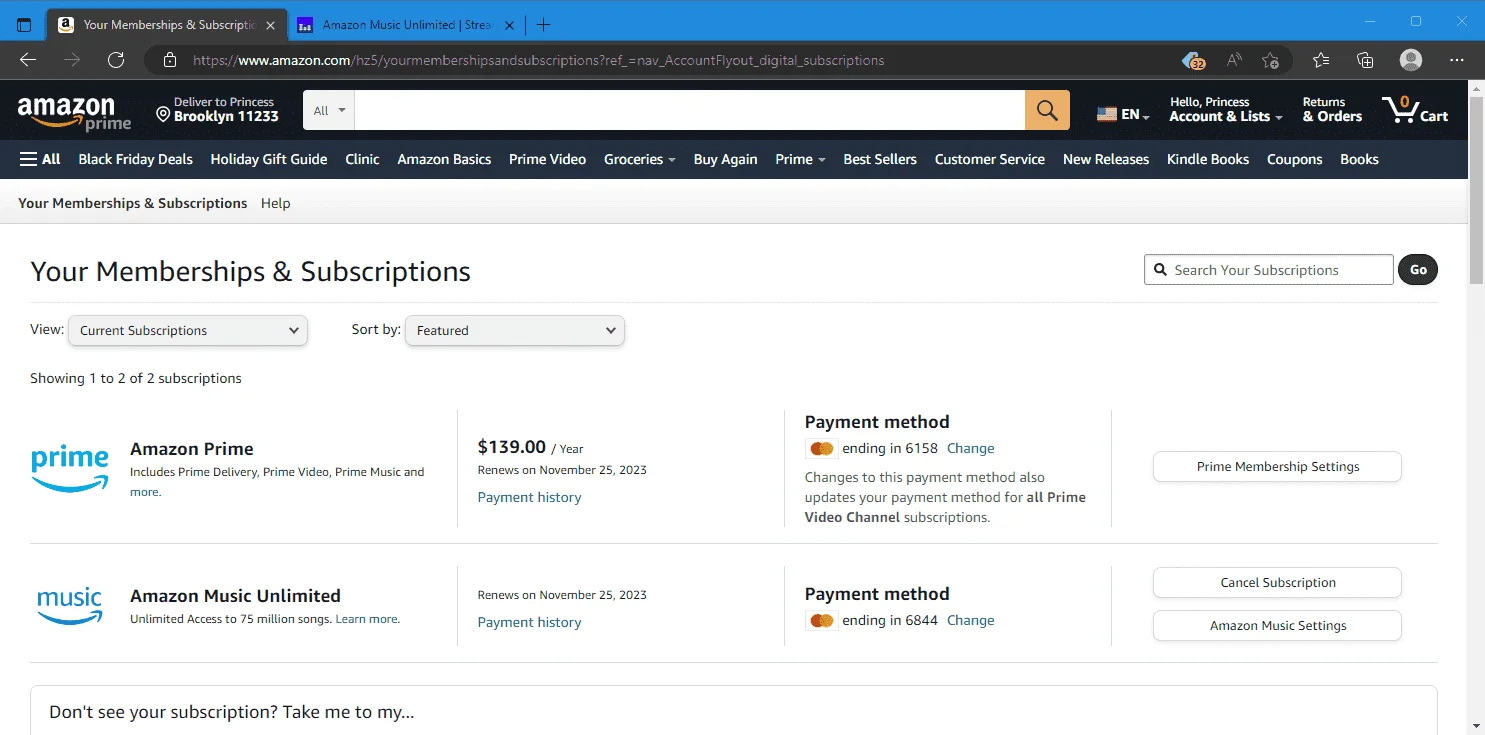Screen dimensions: 1485x735
Task: Open the Sort by Featured dropdown
Action: point(514,330)
